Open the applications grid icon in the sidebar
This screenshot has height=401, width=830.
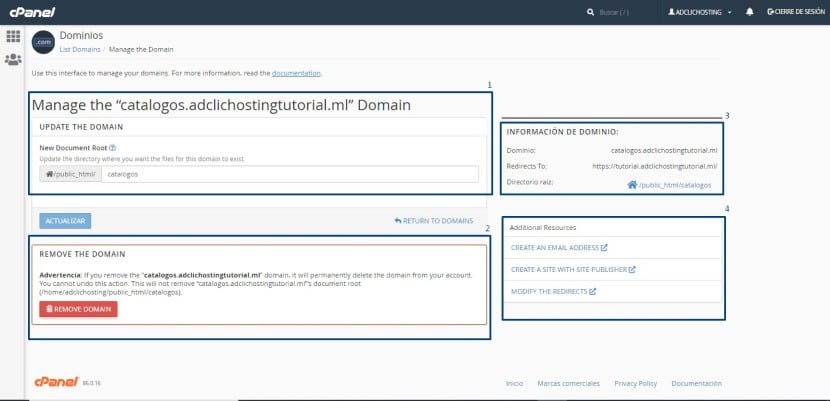13,37
